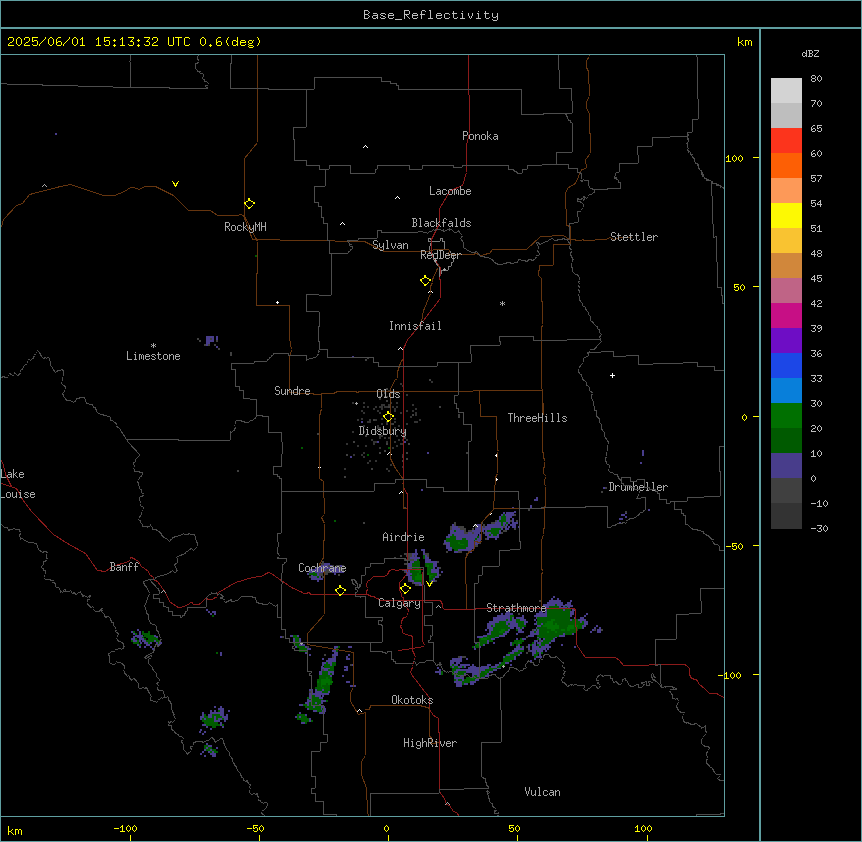Image resolution: width=862 pixels, height=842 pixels.
Task: Click the magenta 42-39 dBZ legend swatch
Action: click(786, 315)
